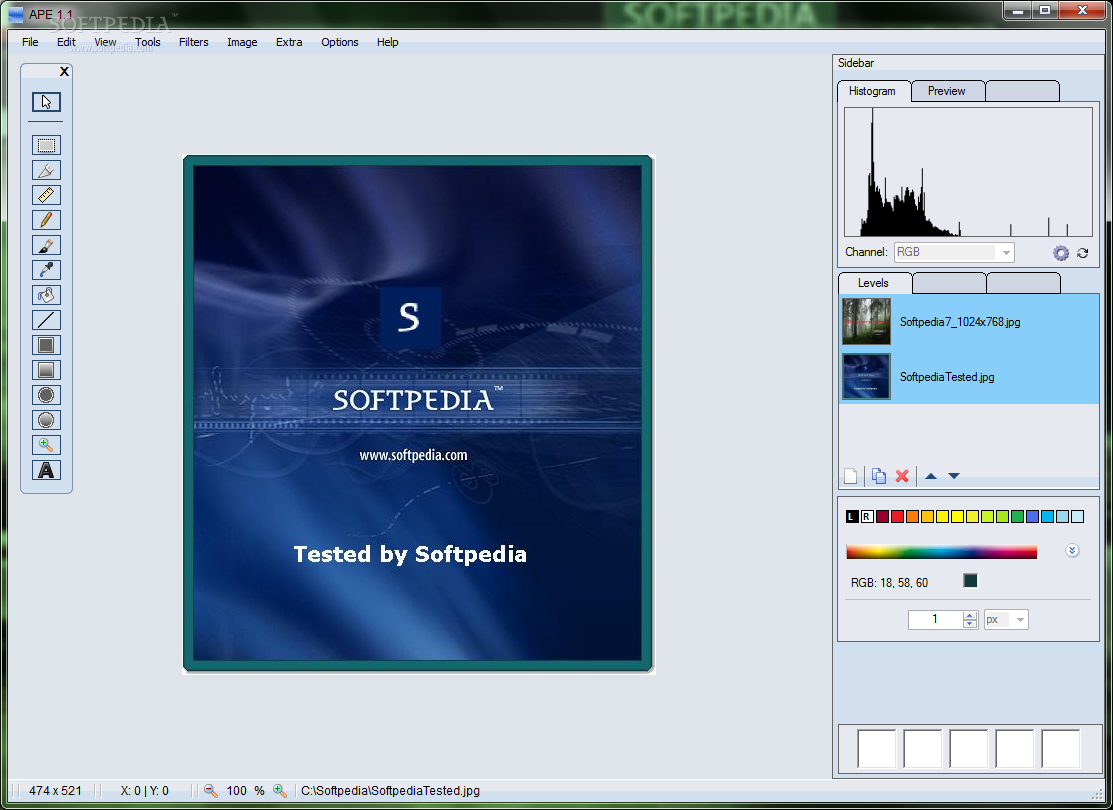Pick the blue color swatch
Viewport: 1113px width, 810px height.
[1032, 516]
